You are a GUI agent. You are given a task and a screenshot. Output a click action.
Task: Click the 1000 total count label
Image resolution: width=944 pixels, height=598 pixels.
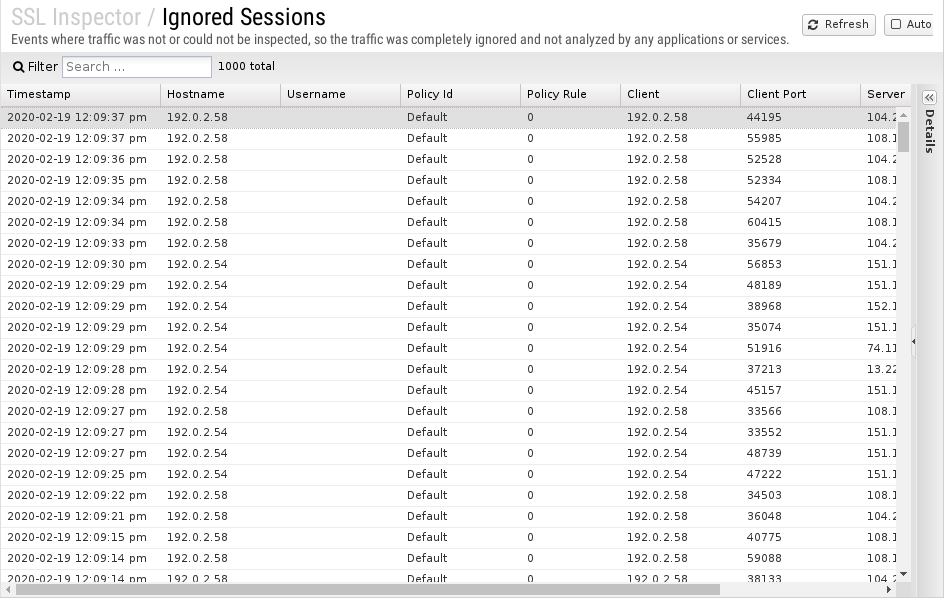(x=246, y=66)
